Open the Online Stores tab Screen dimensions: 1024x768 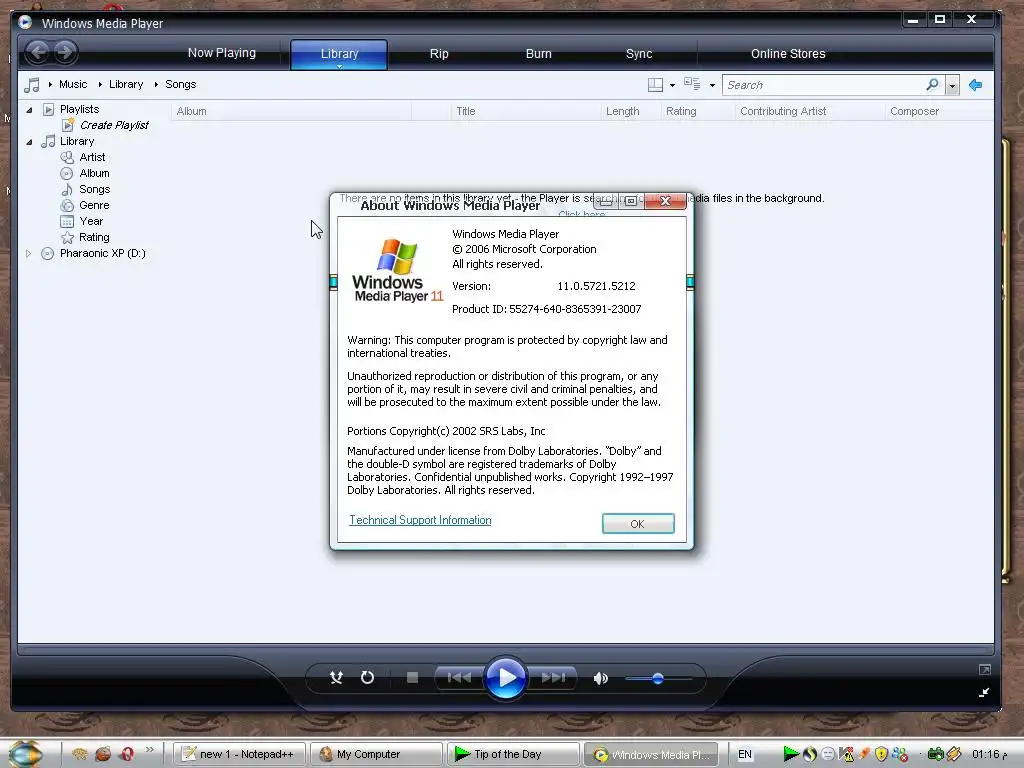788,54
